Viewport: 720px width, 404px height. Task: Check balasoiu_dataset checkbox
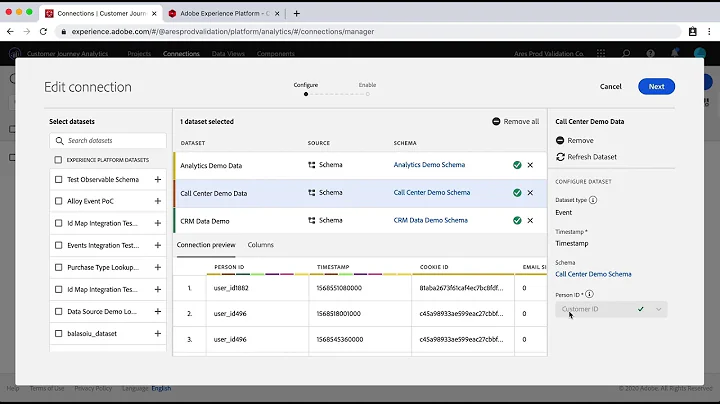click(x=58, y=333)
